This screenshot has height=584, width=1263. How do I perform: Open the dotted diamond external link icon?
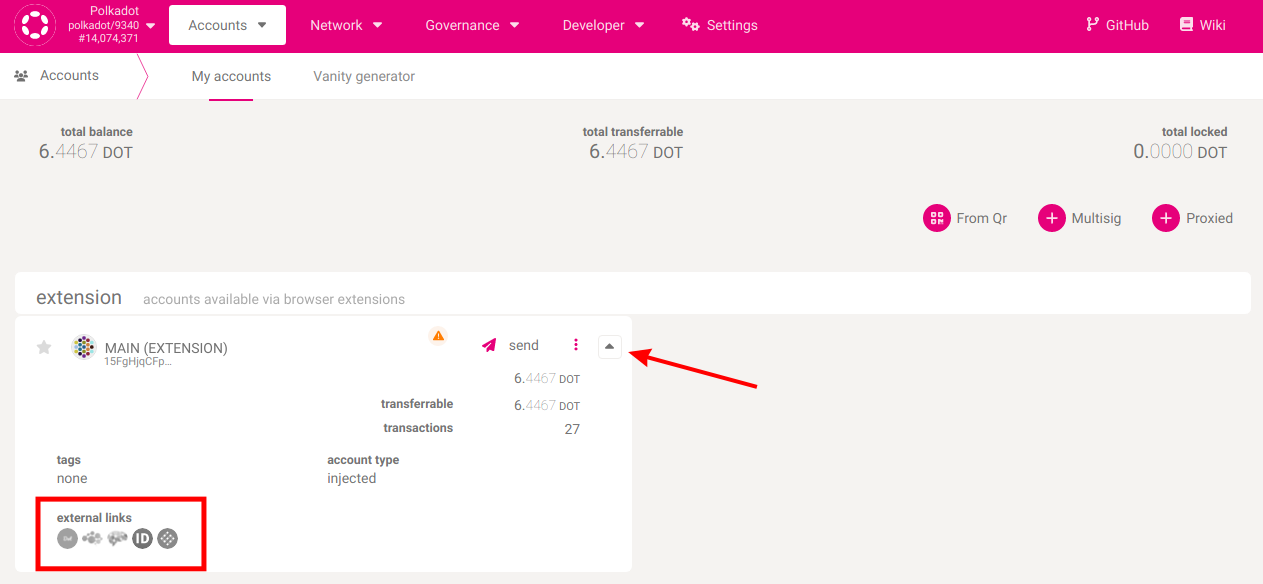[x=167, y=538]
